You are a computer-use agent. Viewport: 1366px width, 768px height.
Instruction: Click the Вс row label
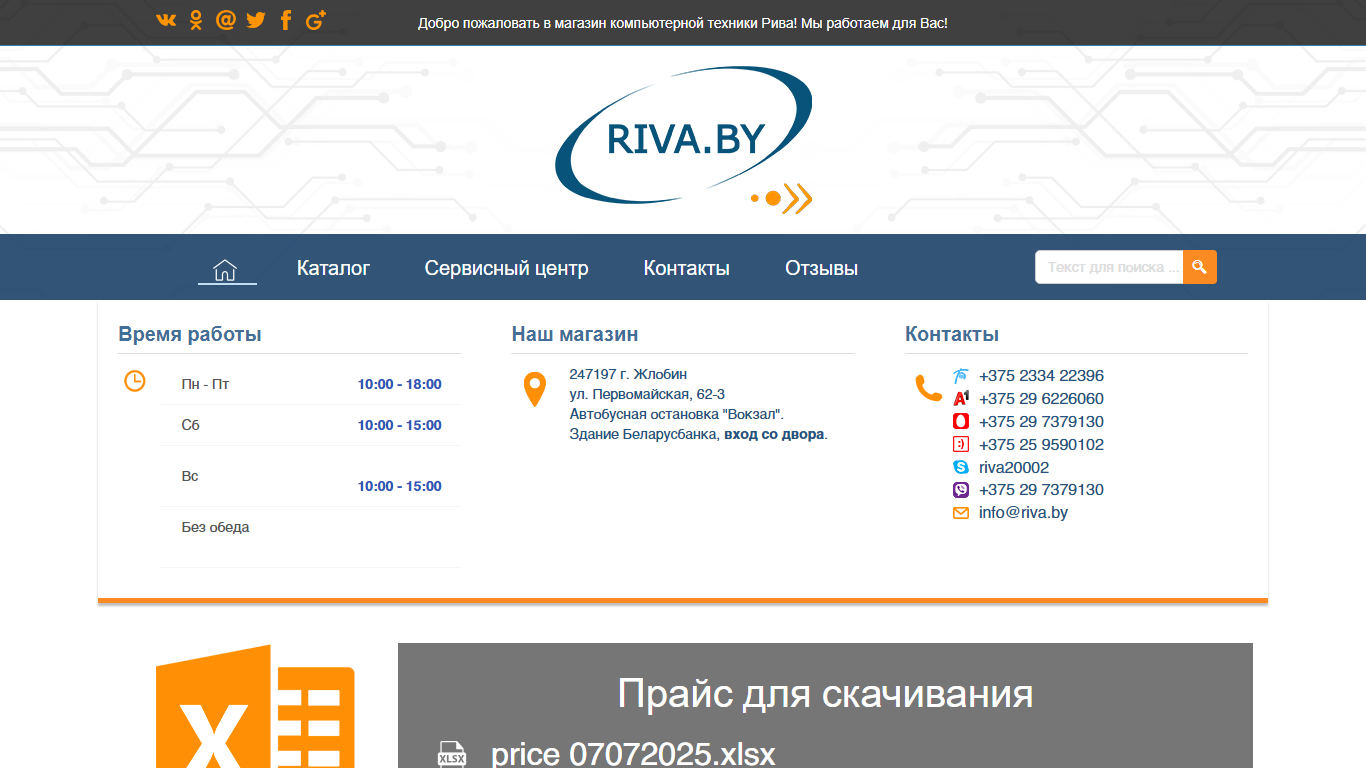coord(190,476)
